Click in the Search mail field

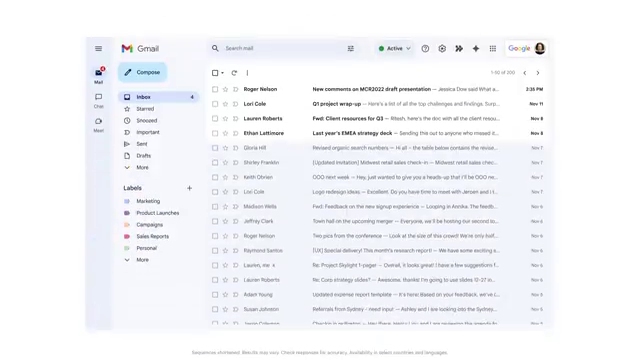[284, 49]
